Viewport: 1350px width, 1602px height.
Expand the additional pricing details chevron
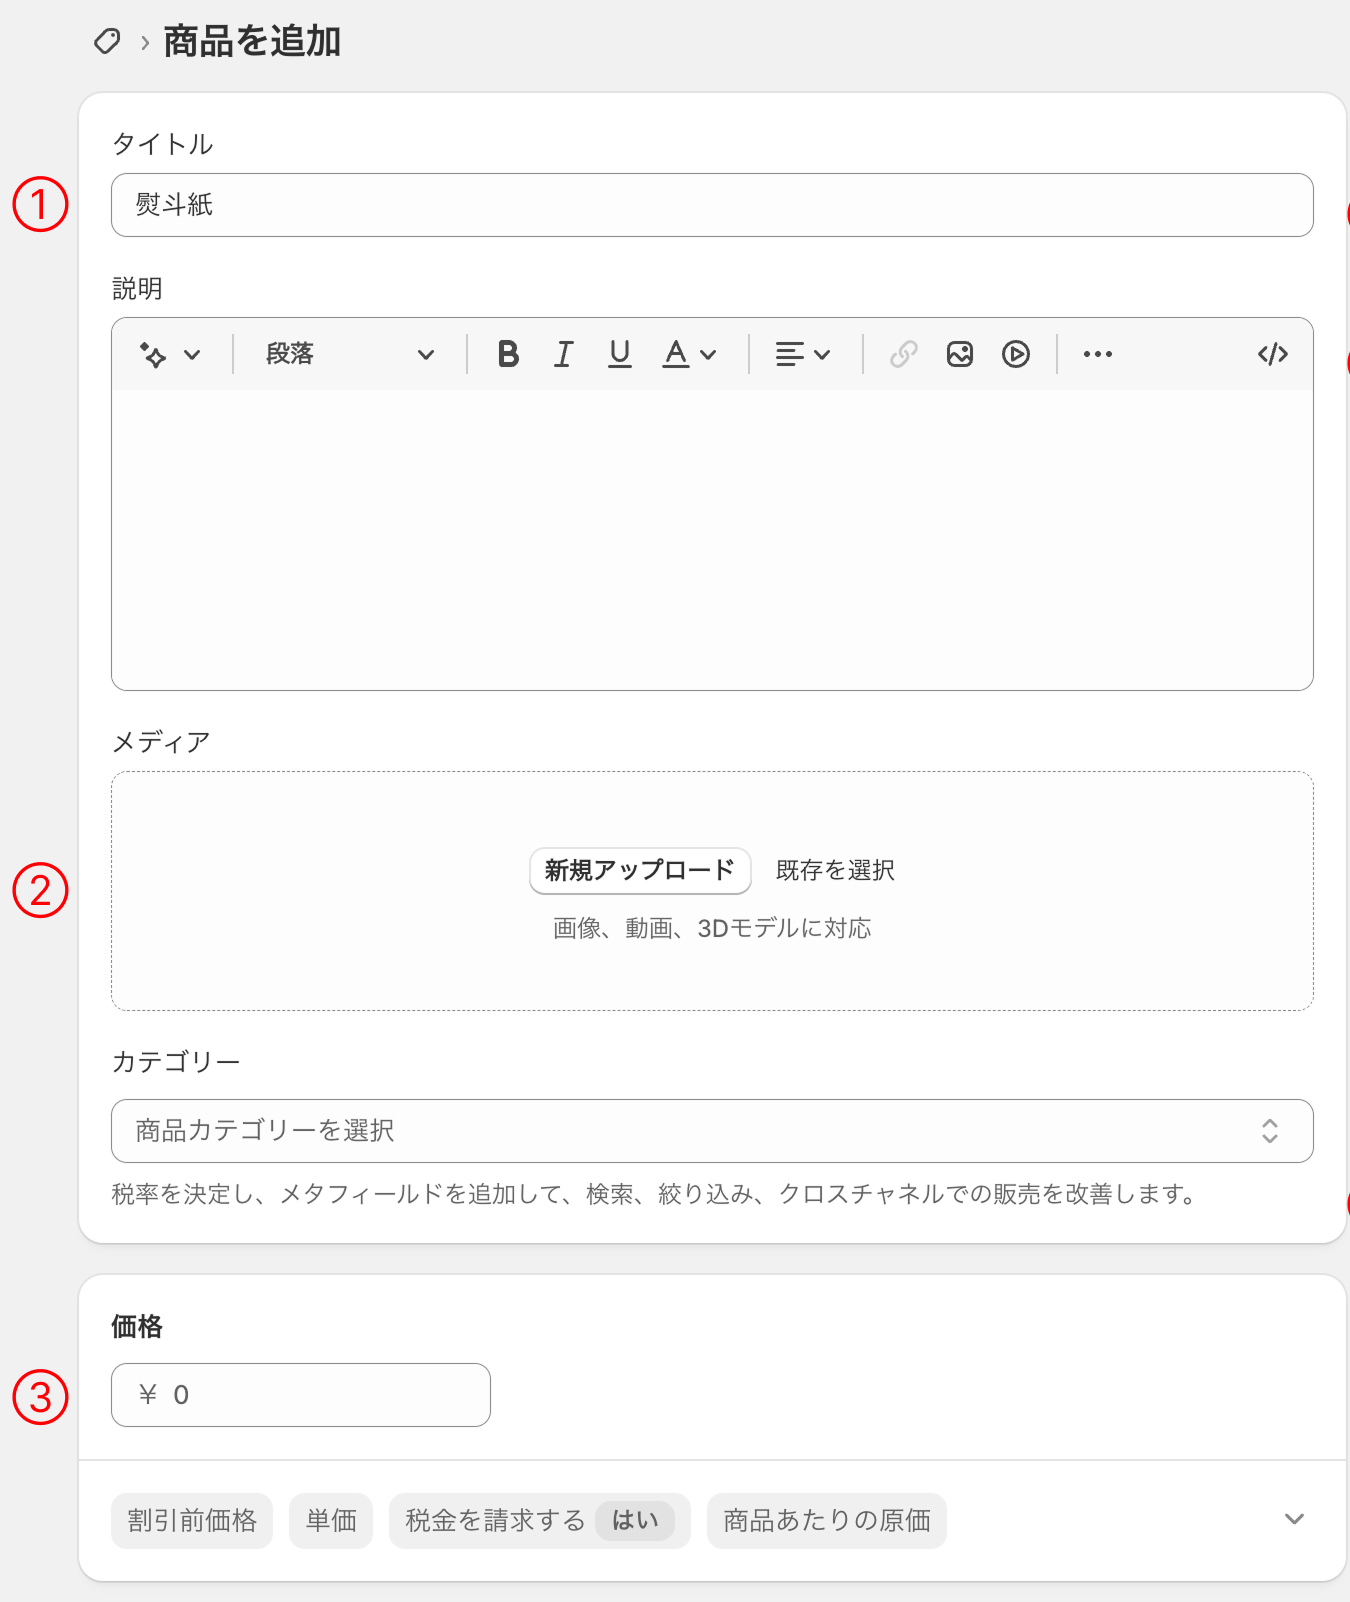point(1294,1520)
